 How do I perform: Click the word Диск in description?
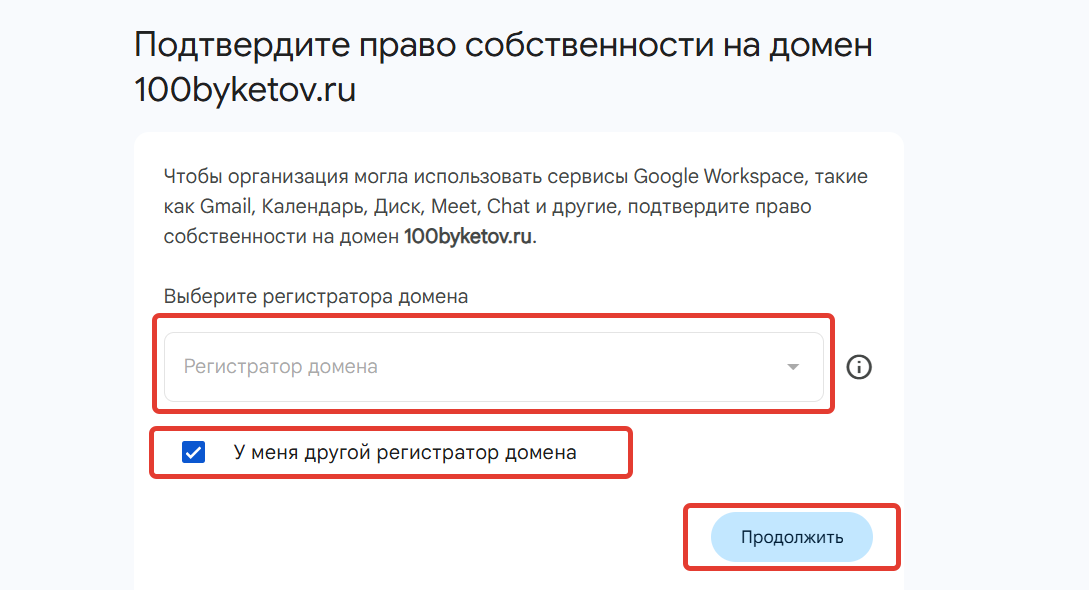pos(397,207)
